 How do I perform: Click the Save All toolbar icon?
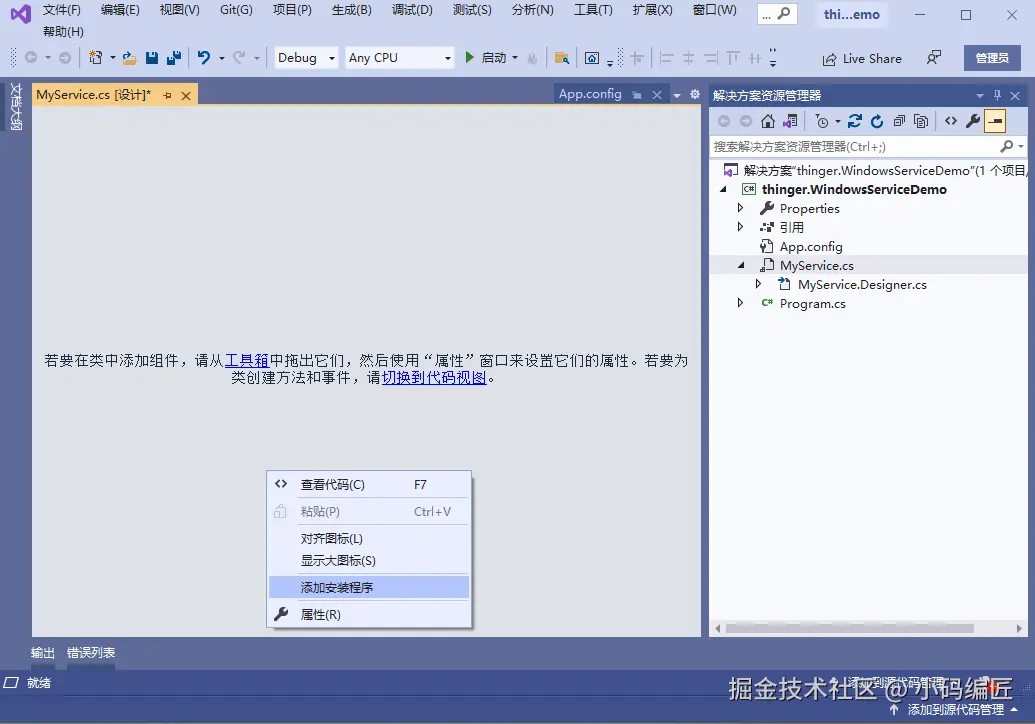point(174,58)
